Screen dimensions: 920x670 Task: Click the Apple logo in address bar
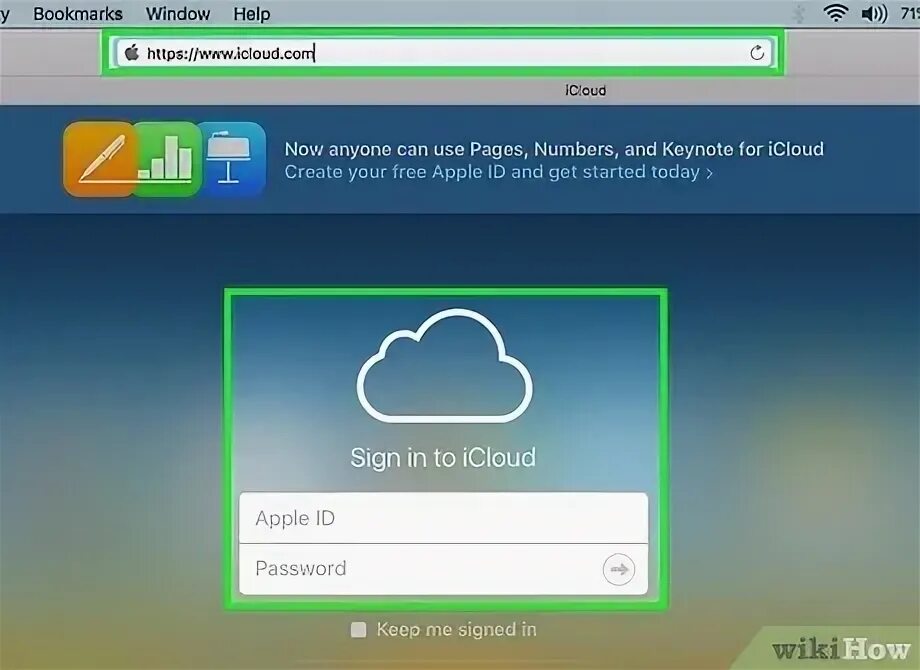point(132,53)
